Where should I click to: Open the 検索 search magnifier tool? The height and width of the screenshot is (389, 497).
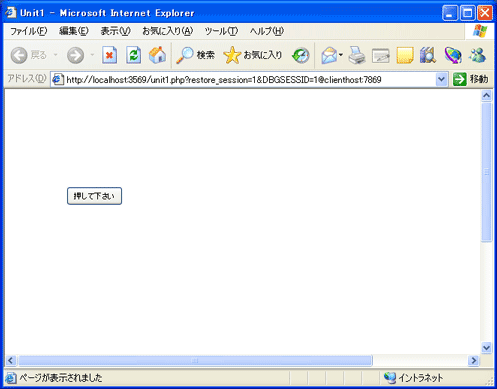click(x=195, y=55)
